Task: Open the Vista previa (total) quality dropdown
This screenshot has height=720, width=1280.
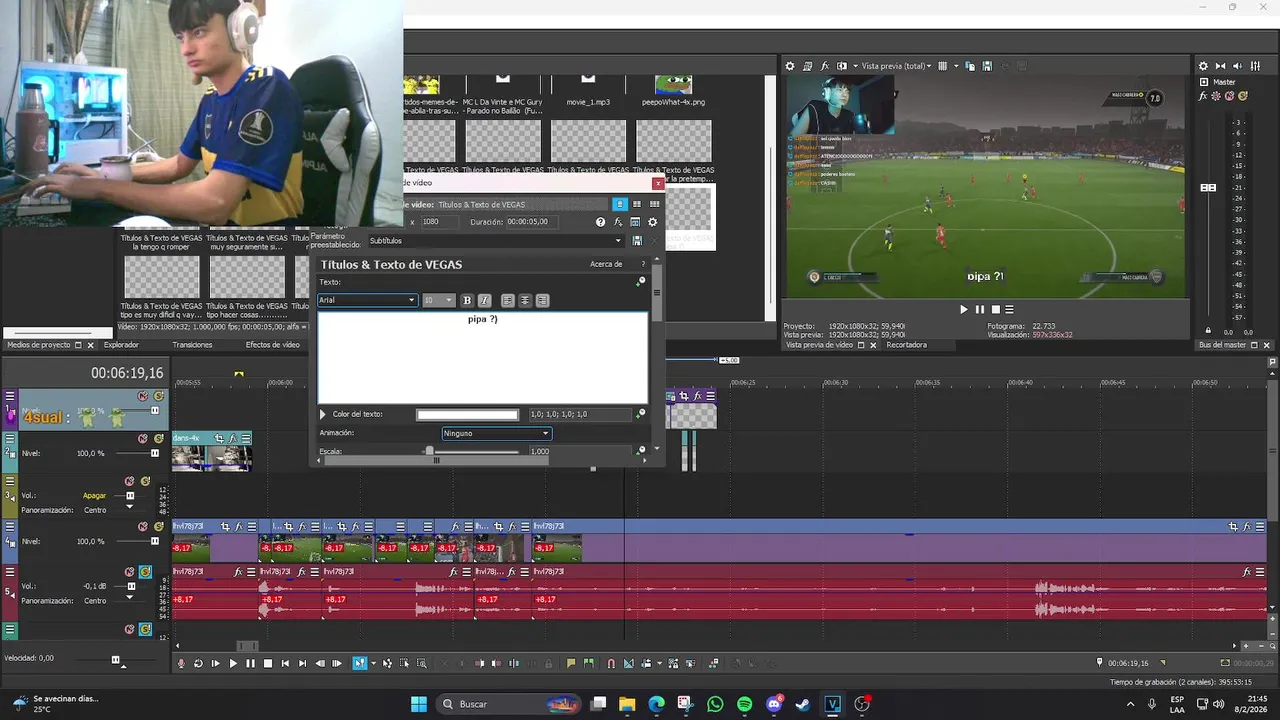Action: tap(896, 66)
